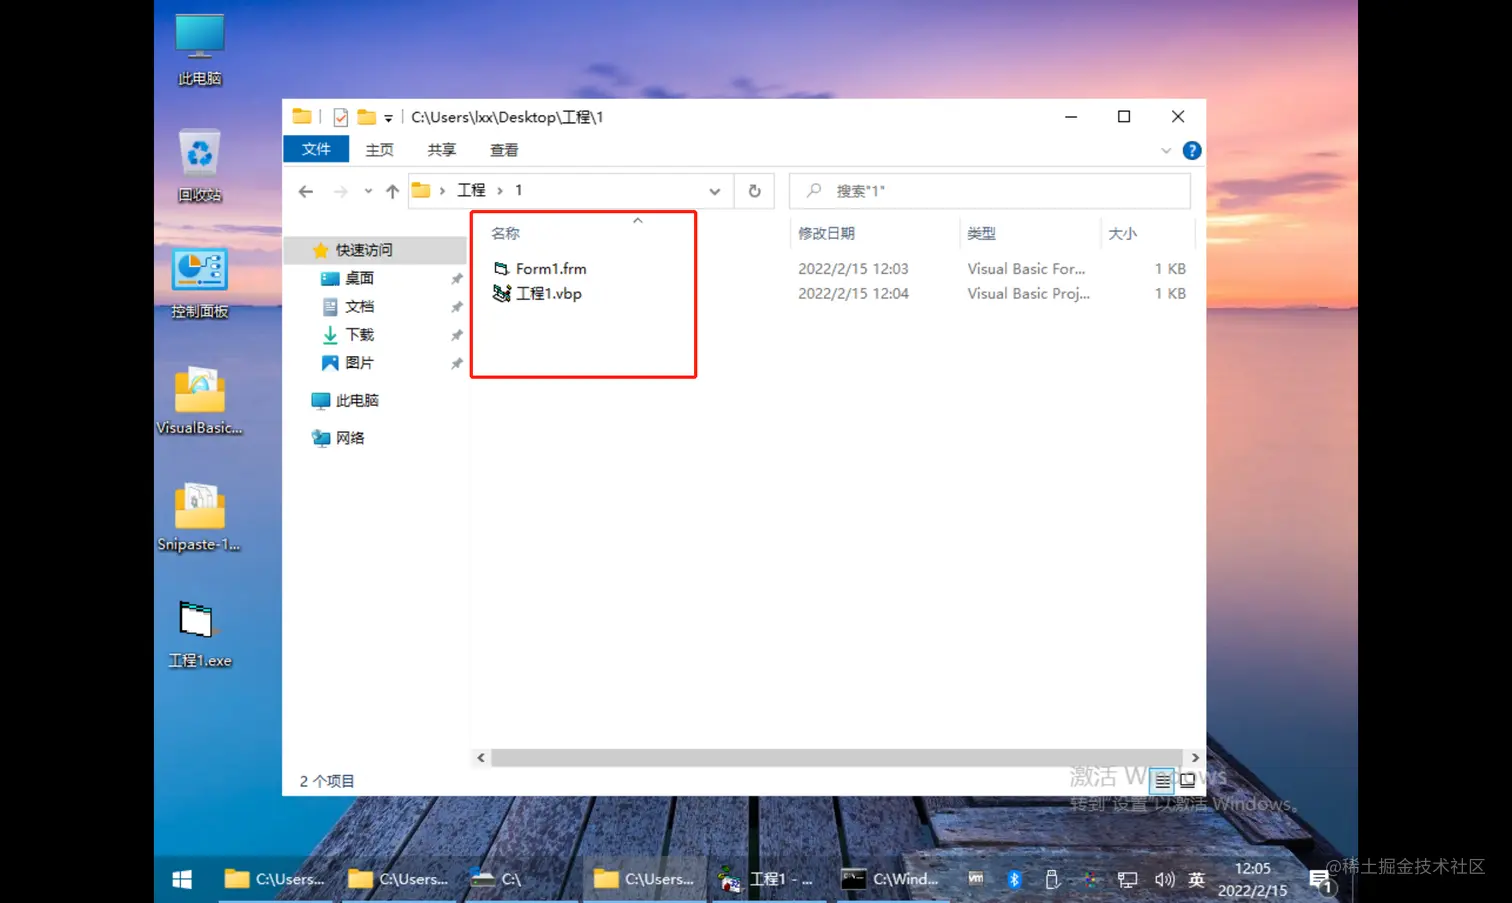1512x903 pixels.
Task: Open the address bar history dropdown
Action: [x=714, y=191]
